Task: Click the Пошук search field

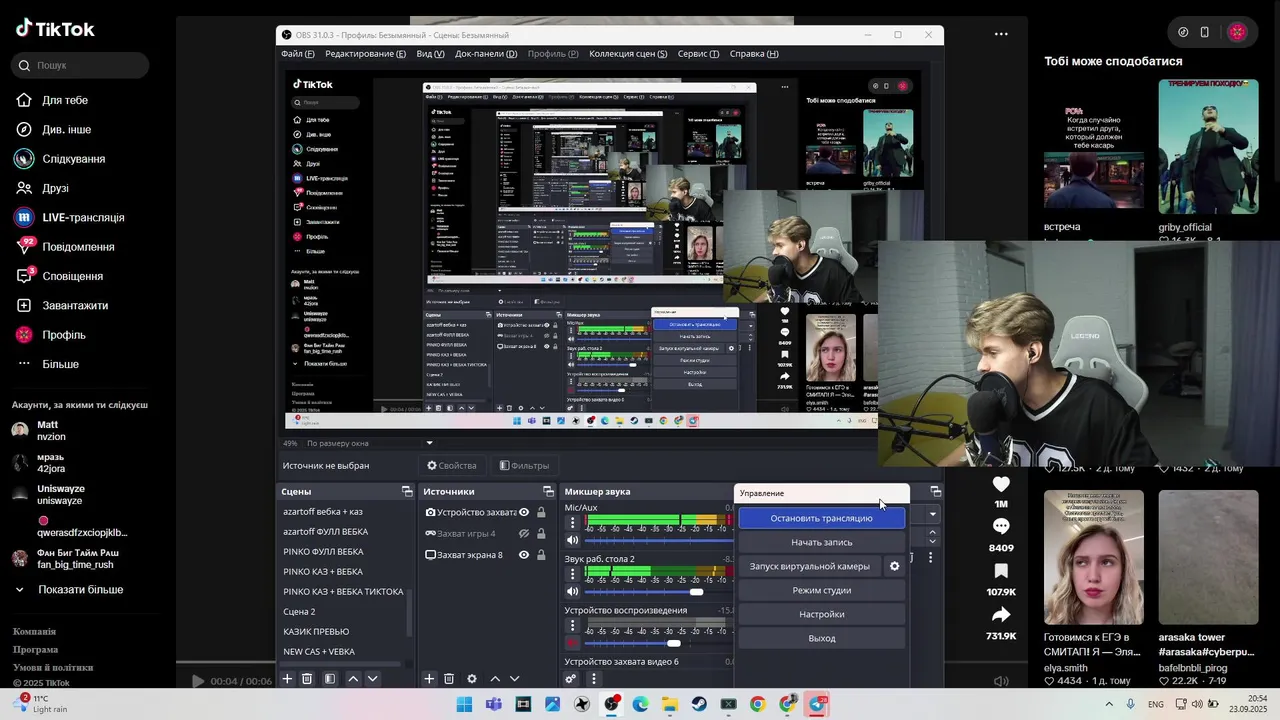Action: point(80,65)
